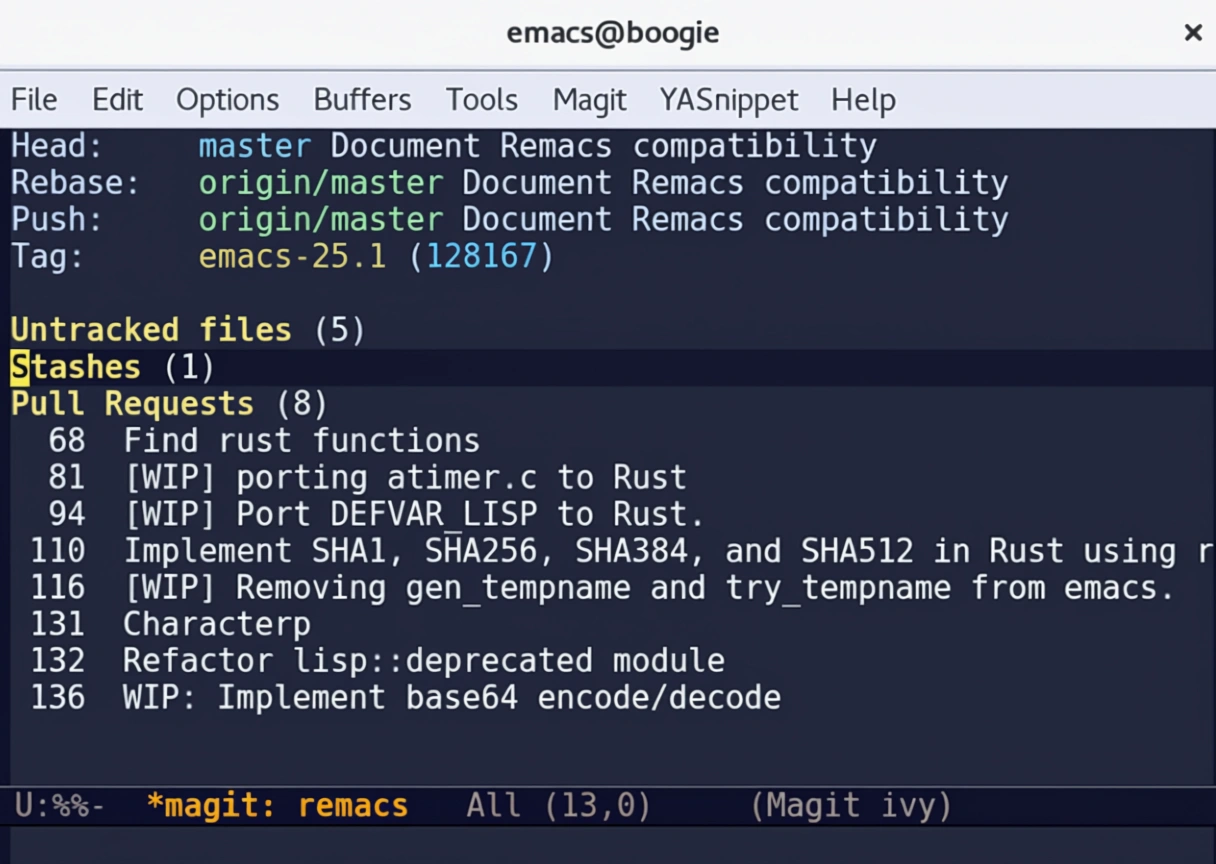Open the Buffers menu

tap(362, 100)
